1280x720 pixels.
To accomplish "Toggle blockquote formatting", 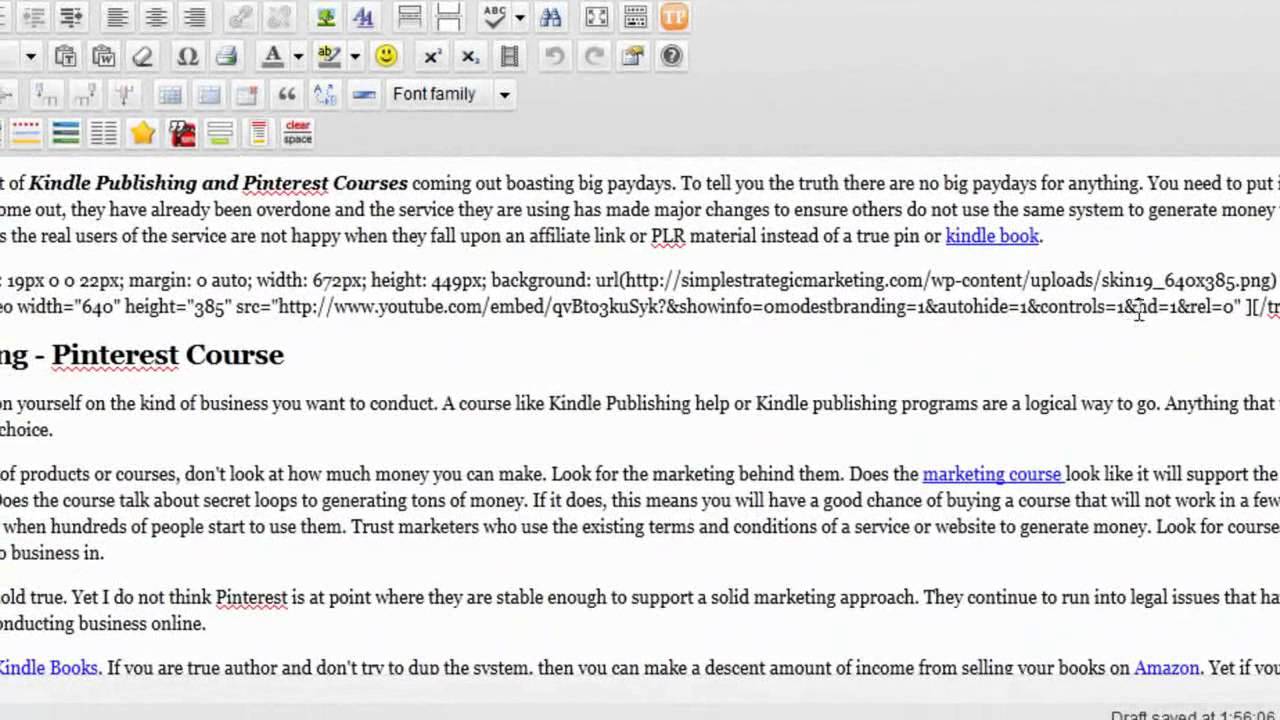I will (x=287, y=94).
